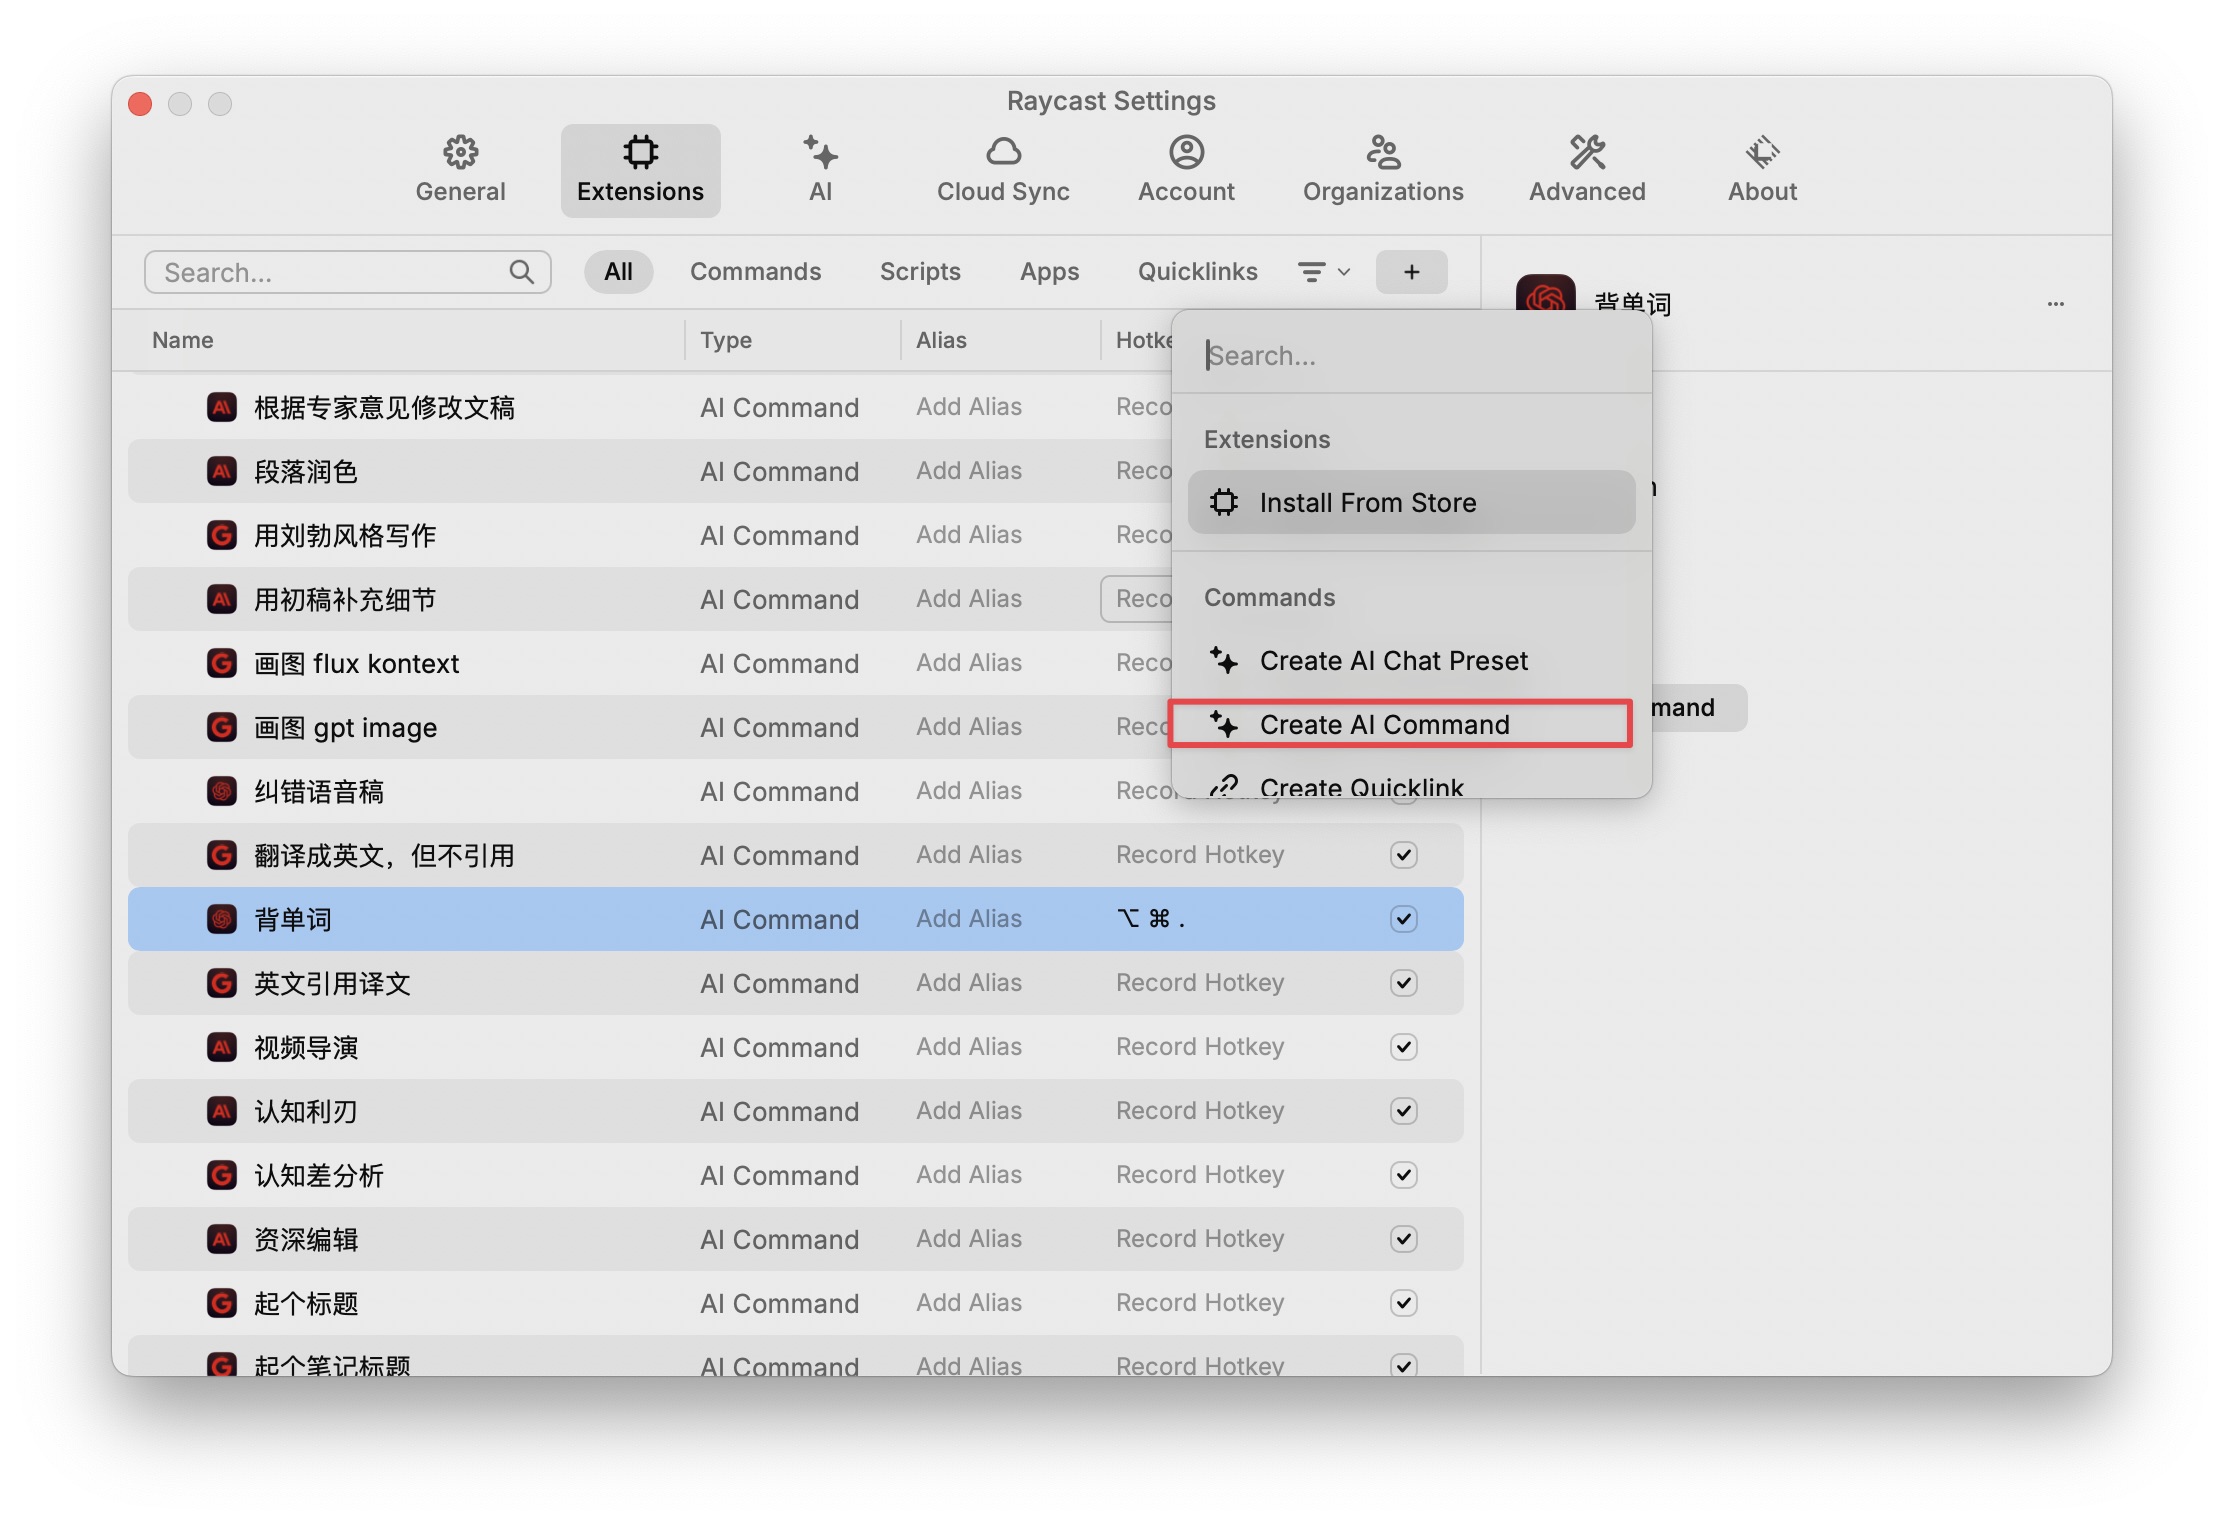Viewport: 2224px width, 1524px height.
Task: Toggle the 起个标题 enabled checkbox
Action: (1404, 1303)
